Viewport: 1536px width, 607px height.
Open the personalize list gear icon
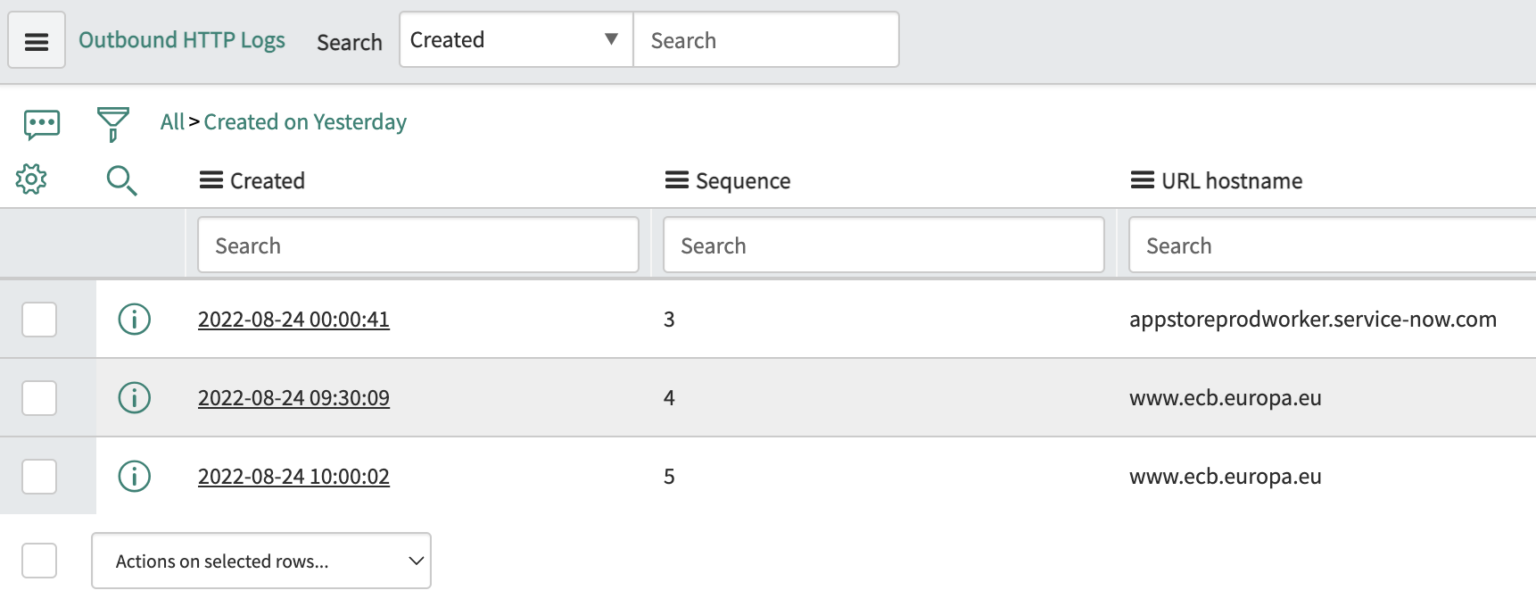click(32, 180)
